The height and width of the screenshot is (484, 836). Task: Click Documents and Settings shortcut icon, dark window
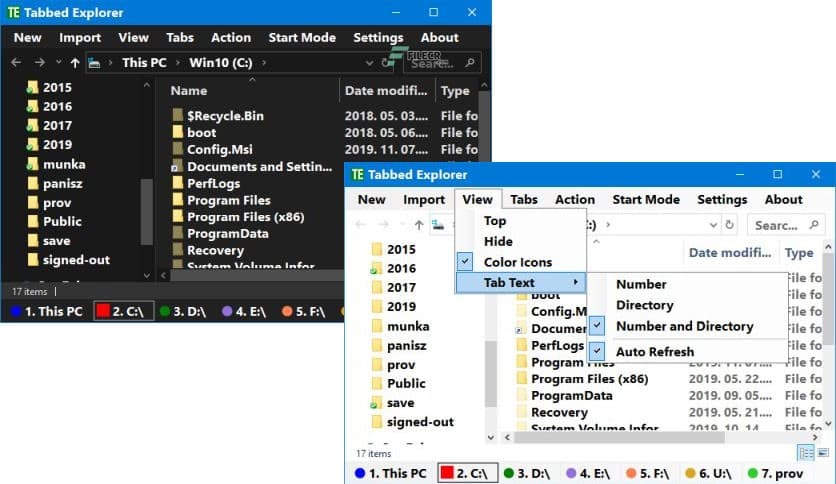tap(176, 166)
